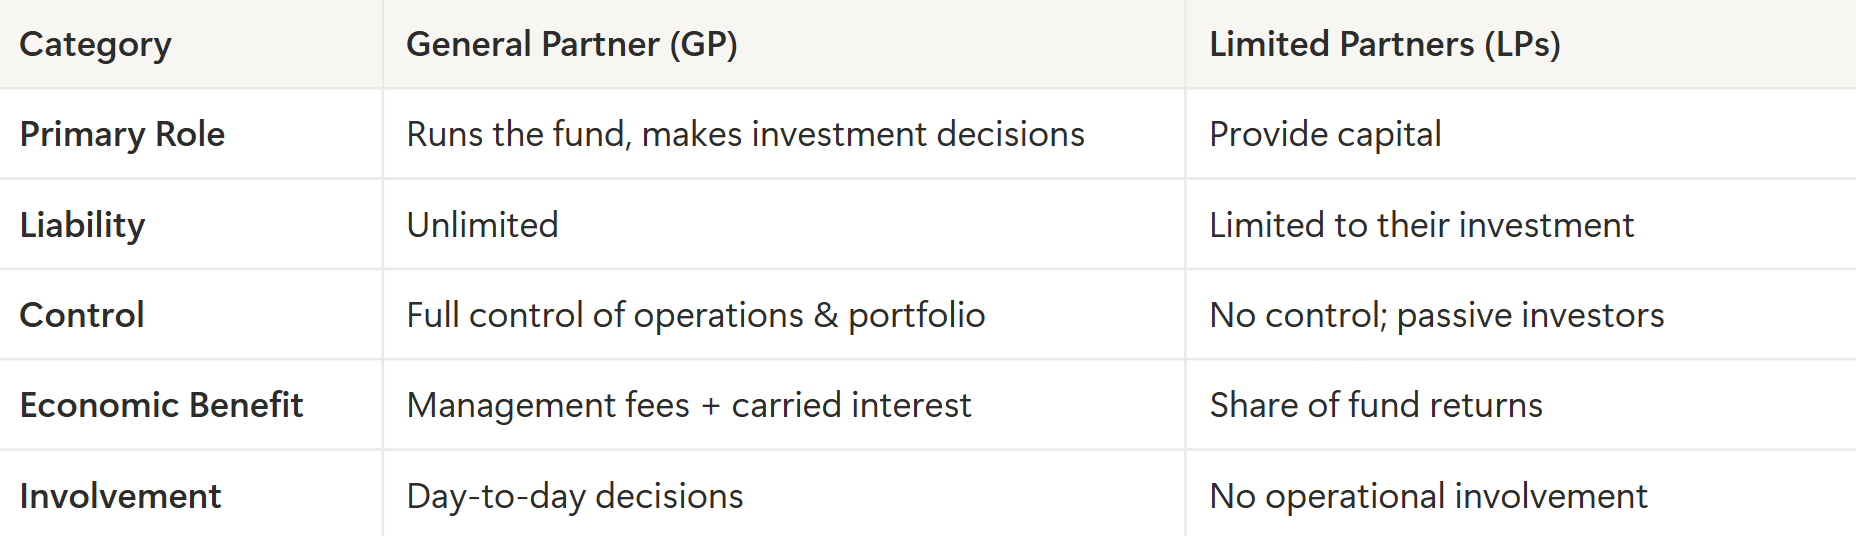The width and height of the screenshot is (1856, 536).
Task: Click 'Limited to their investment' cell
Action: [1421, 225]
